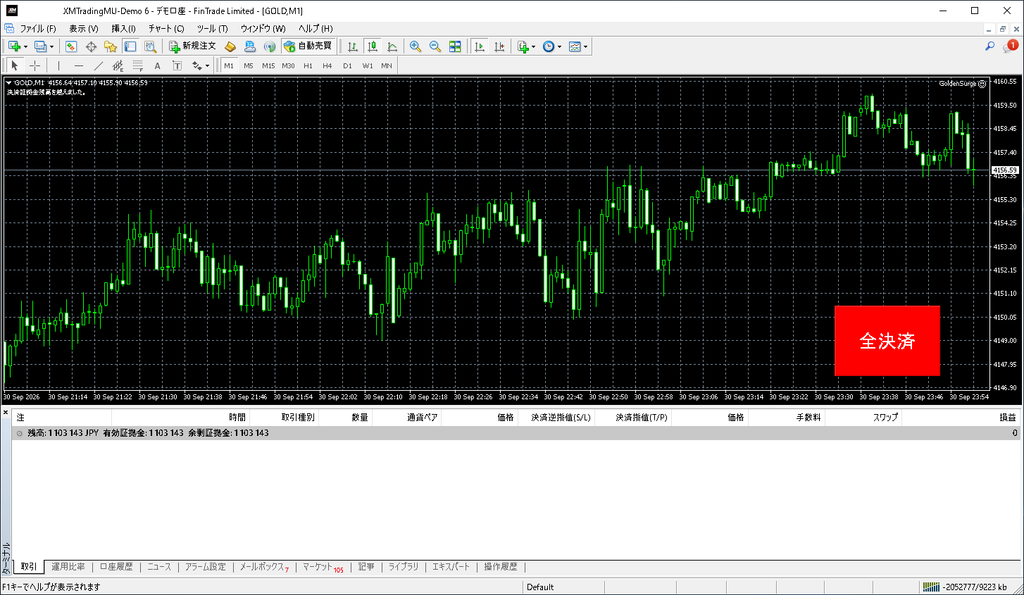Draw a vertical line tool
The height and width of the screenshot is (595, 1024).
point(58,65)
